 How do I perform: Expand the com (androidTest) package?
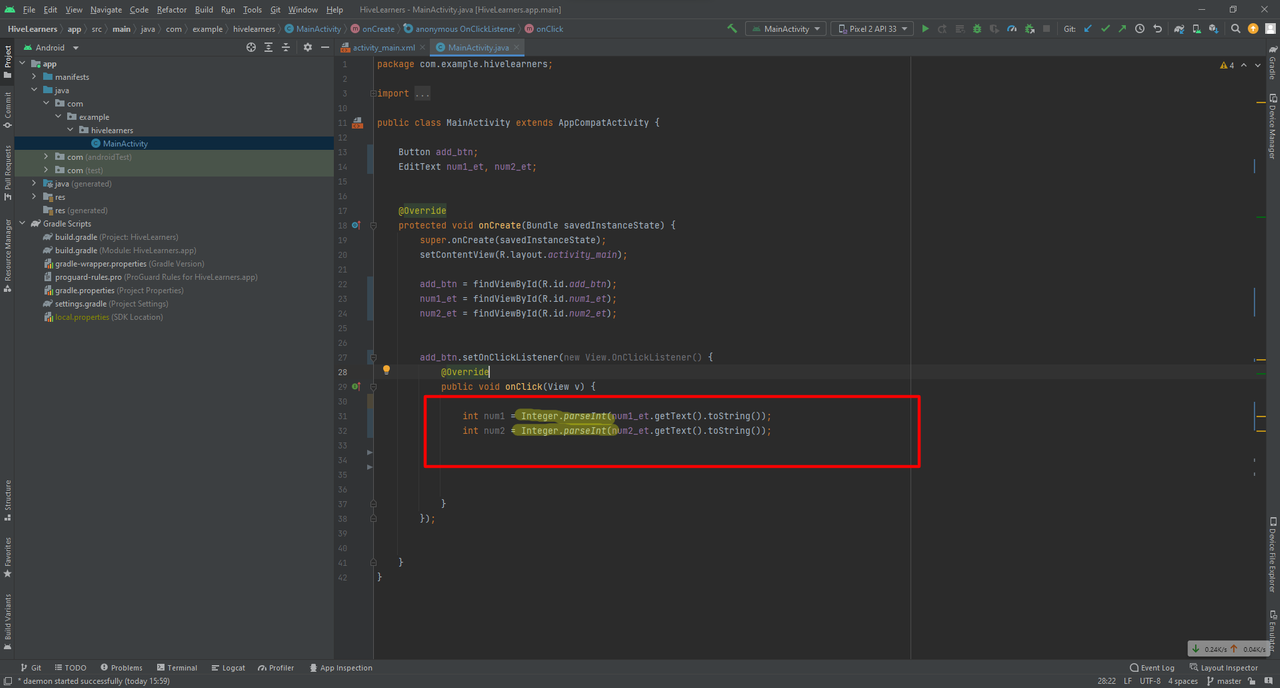tap(46, 157)
